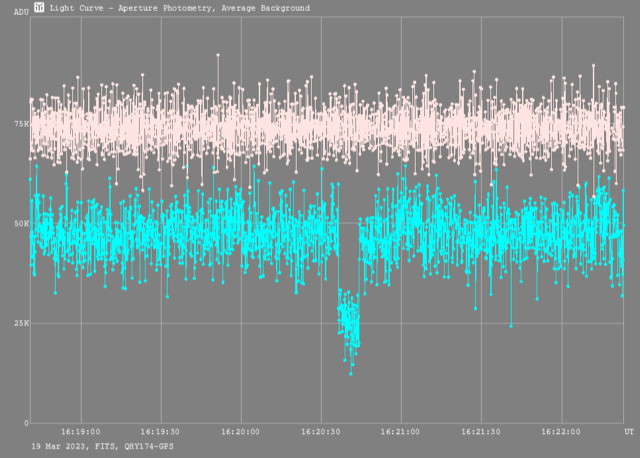Click the 50K y-axis label
The height and width of the screenshot is (458, 640).
point(22,224)
